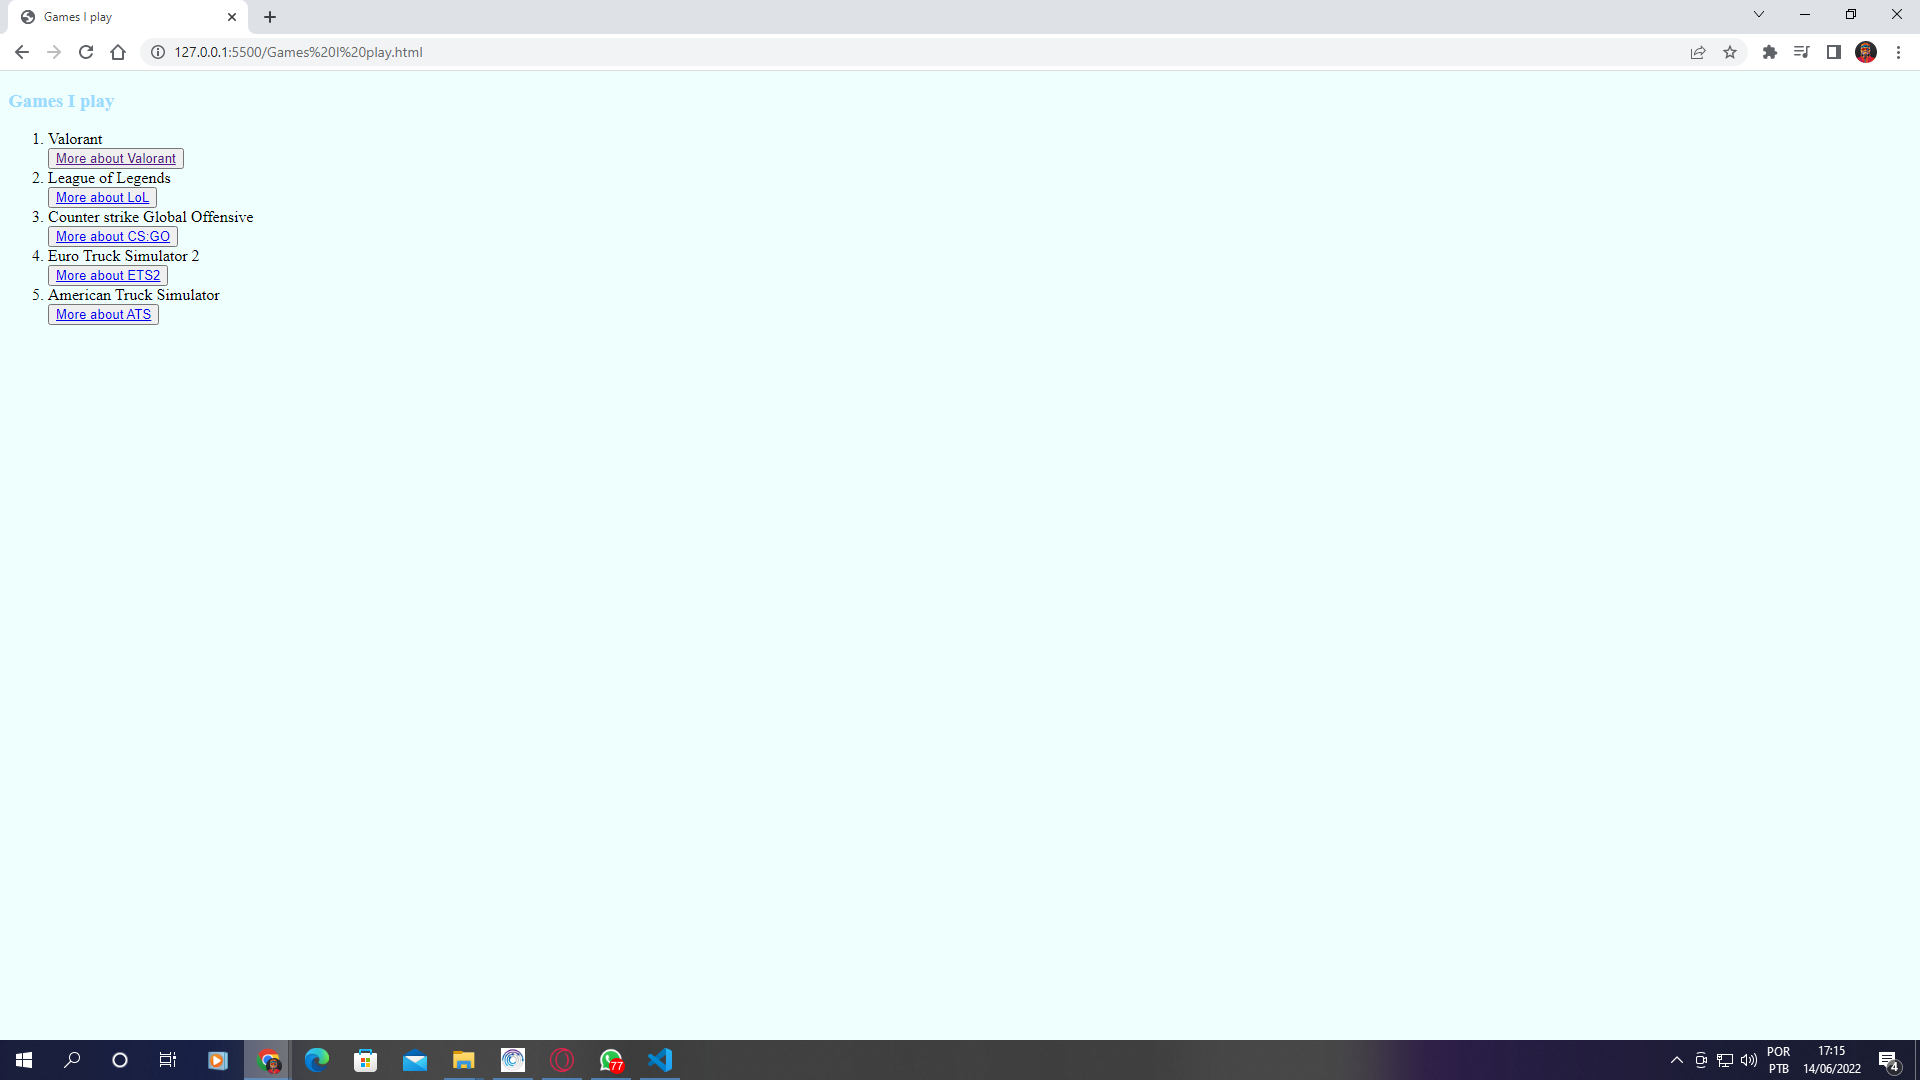Open a new browser tab
Viewport: 1920px width, 1080px height.
(270, 17)
